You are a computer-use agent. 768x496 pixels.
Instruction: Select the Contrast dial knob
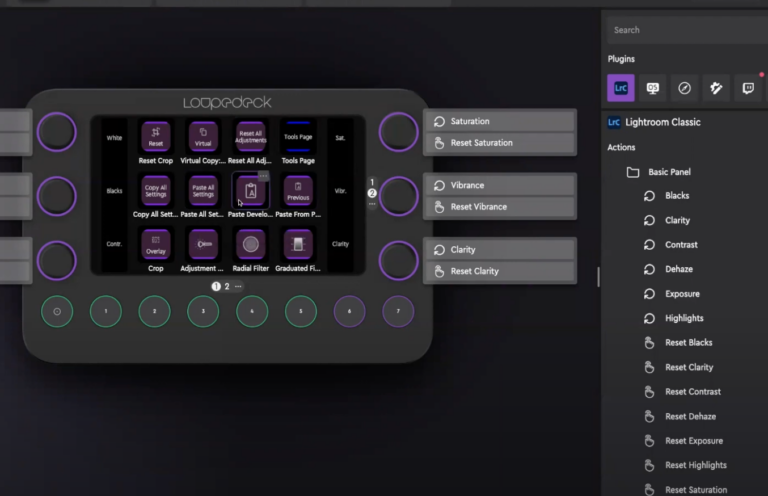pos(57,260)
